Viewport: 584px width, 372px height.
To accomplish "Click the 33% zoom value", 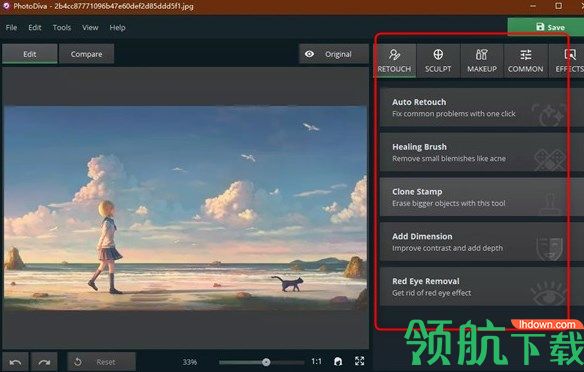I will (190, 362).
